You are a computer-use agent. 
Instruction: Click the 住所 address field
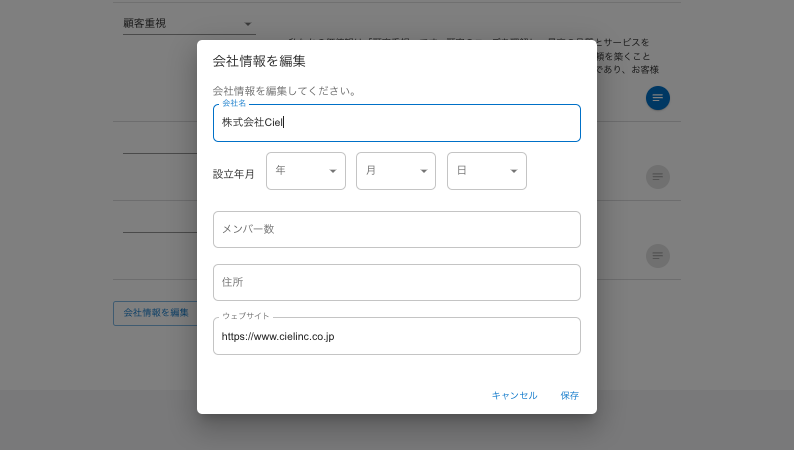(x=396, y=282)
